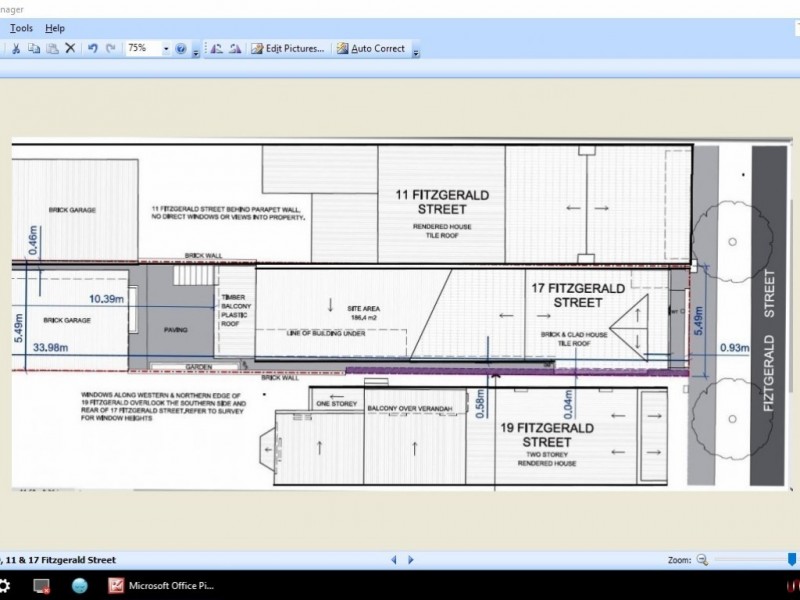Open Help via the question mark icon
Image resolution: width=800 pixels, height=600 pixels.
pos(181,48)
